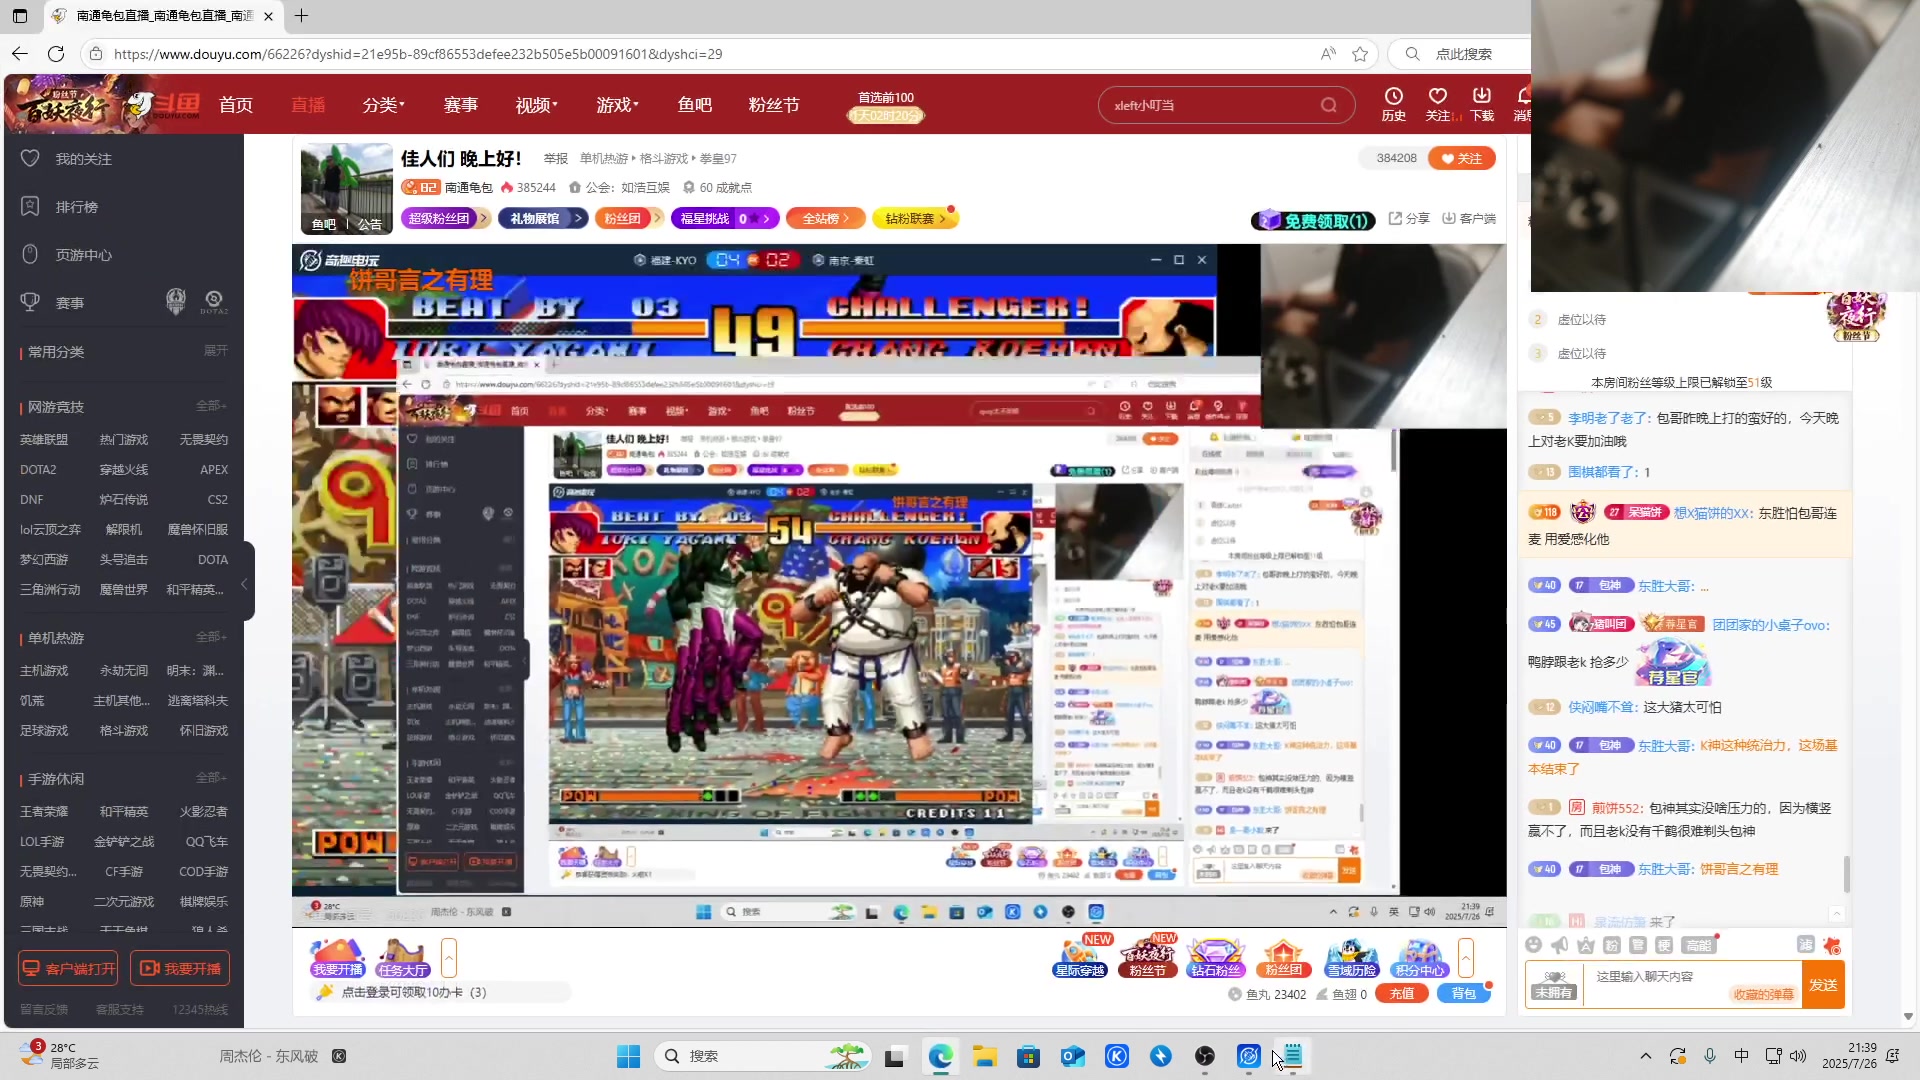The height and width of the screenshot is (1080, 1920).
Task: Click the 高能 chat toolbar icon
Action: [x=1699, y=945]
